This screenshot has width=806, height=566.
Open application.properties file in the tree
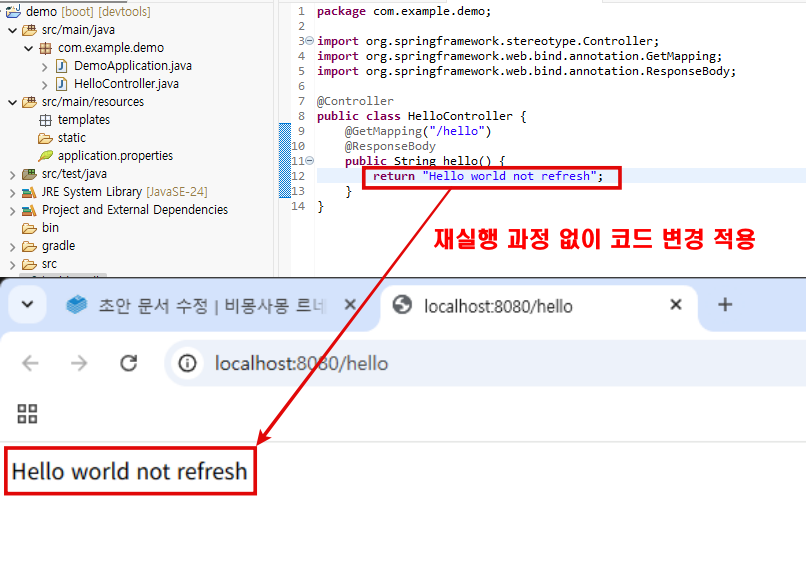tap(114, 156)
